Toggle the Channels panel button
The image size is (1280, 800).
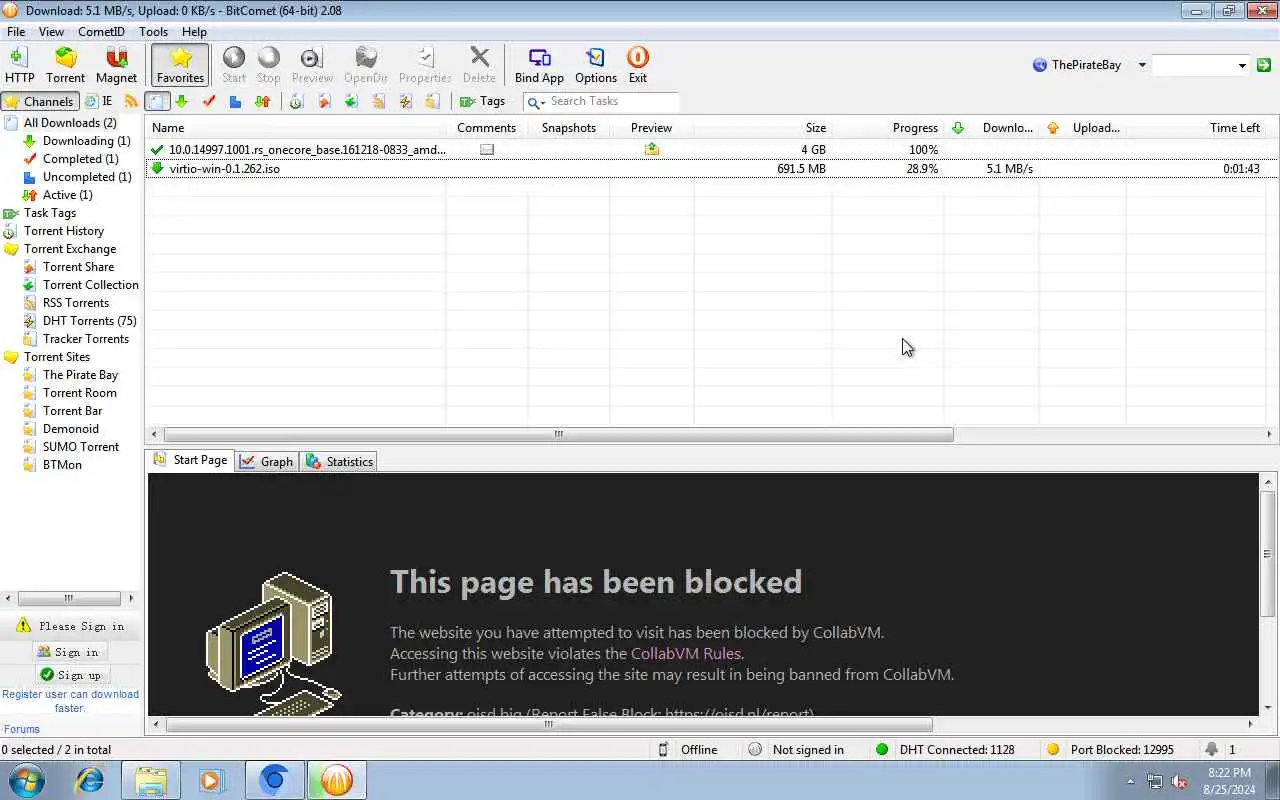point(40,101)
